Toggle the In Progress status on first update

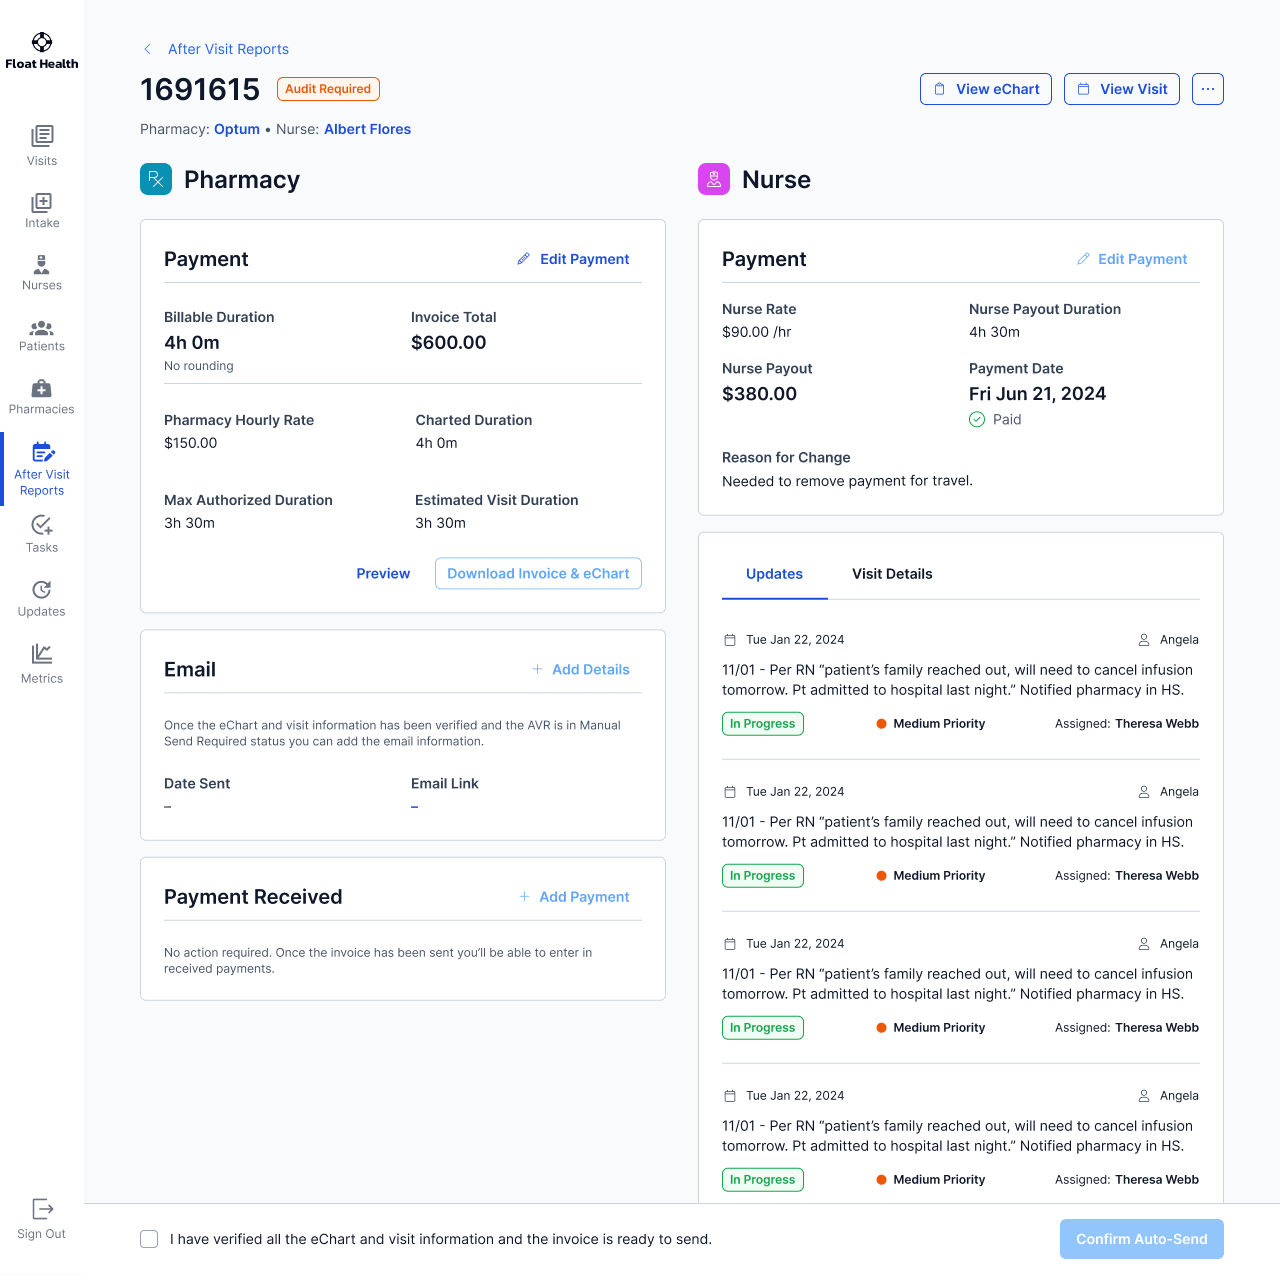coord(762,723)
